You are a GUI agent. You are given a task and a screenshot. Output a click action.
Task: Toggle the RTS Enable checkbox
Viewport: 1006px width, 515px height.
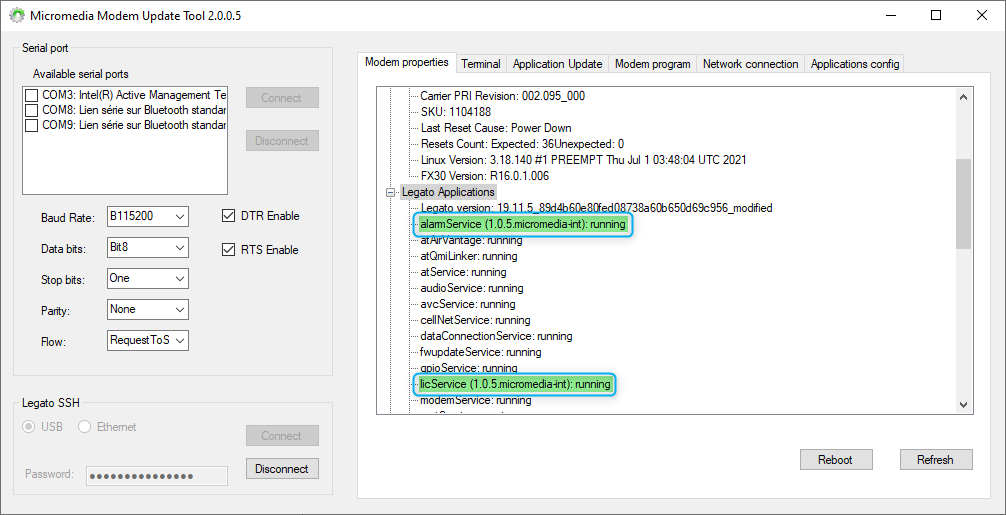228,249
